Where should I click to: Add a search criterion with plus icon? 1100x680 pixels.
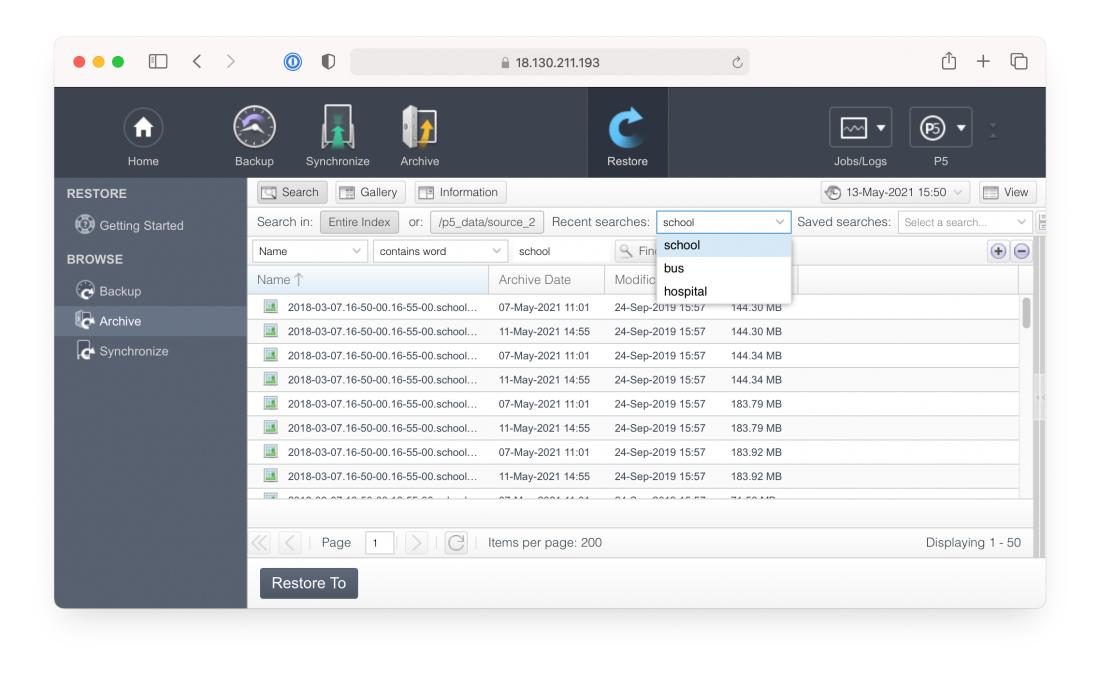[998, 251]
